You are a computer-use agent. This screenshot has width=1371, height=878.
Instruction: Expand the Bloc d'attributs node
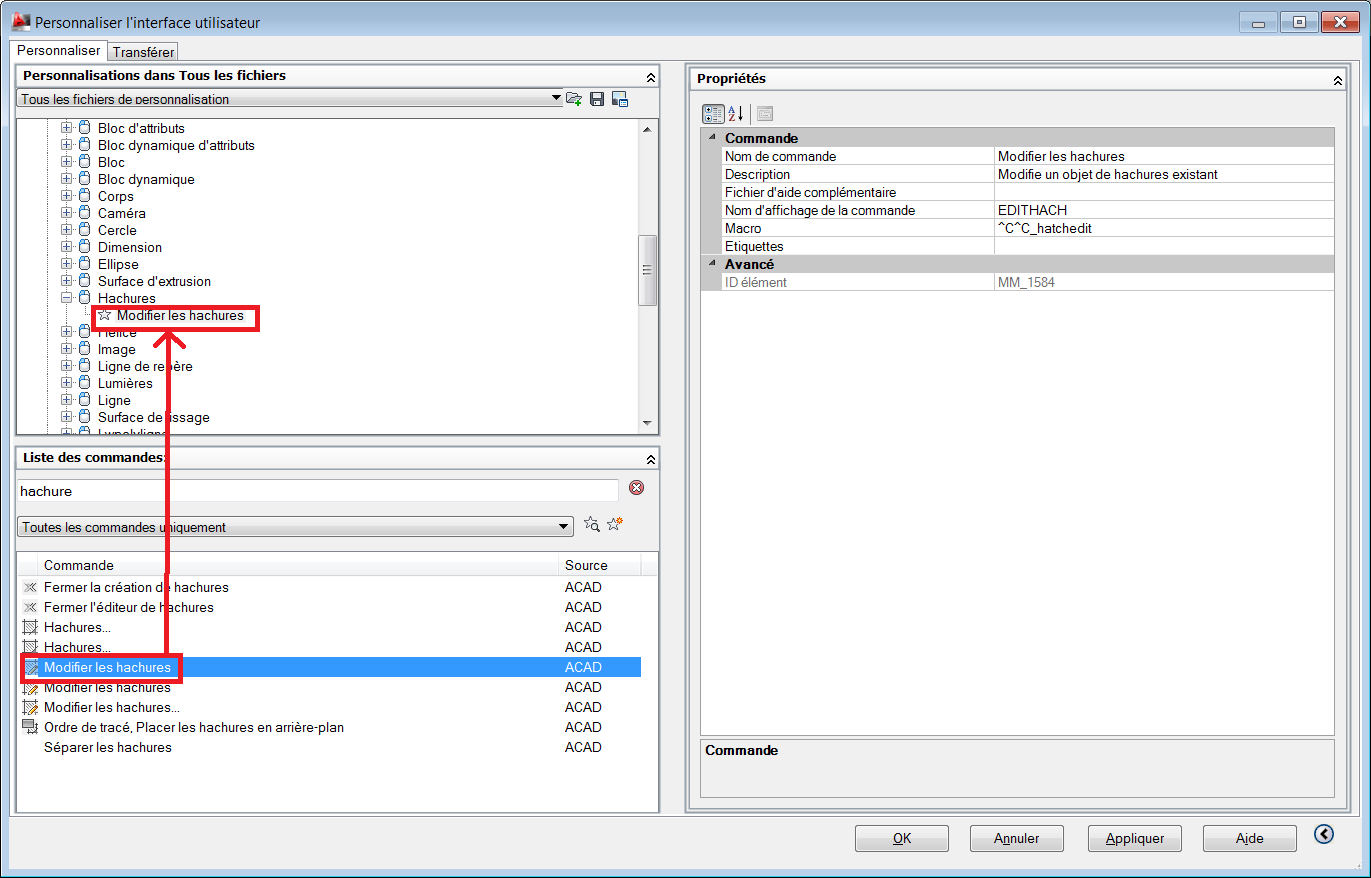pyautogui.click(x=67, y=128)
